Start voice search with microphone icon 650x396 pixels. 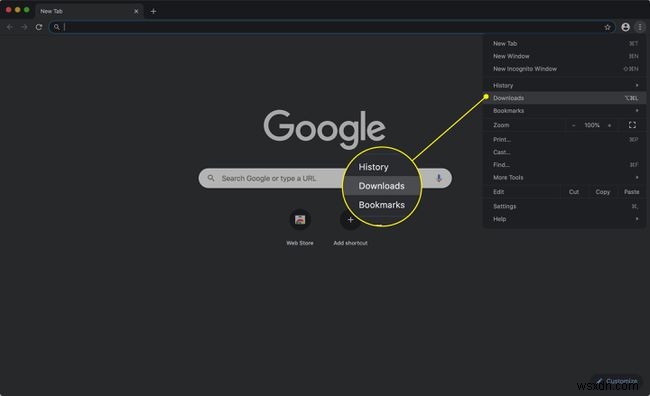tap(439, 178)
